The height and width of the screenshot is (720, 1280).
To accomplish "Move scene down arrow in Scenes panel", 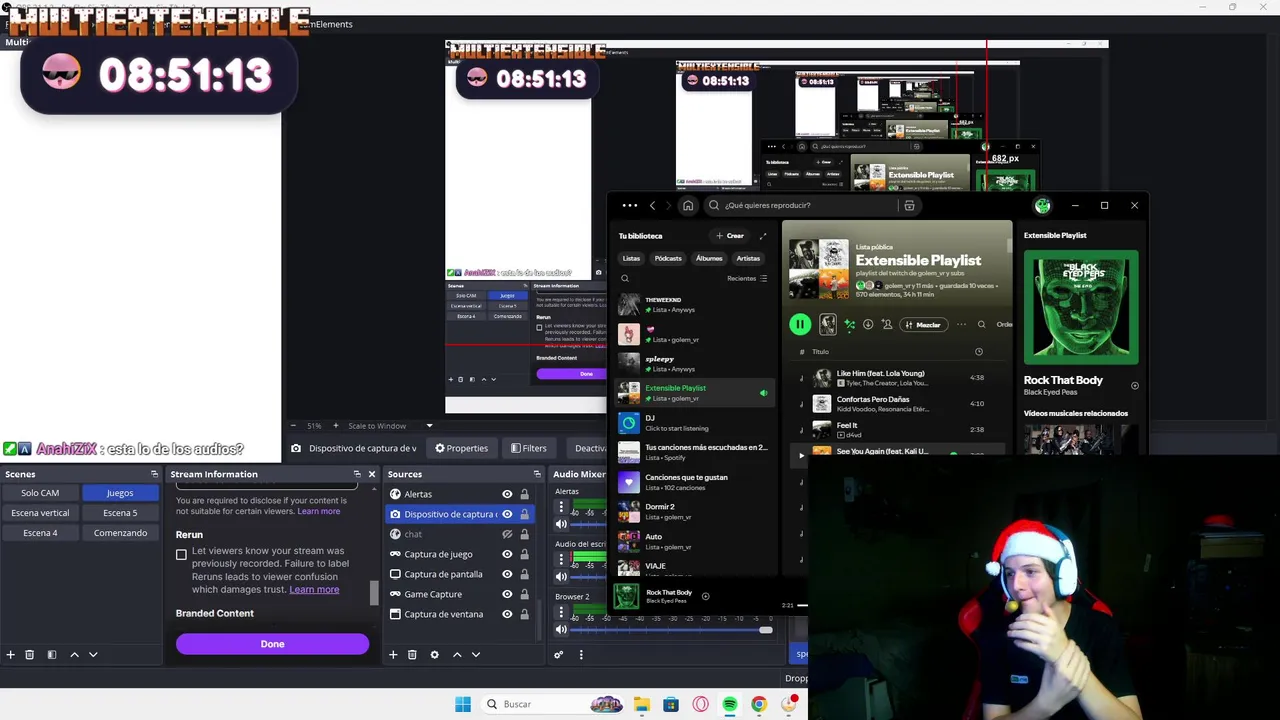I will (x=93, y=655).
